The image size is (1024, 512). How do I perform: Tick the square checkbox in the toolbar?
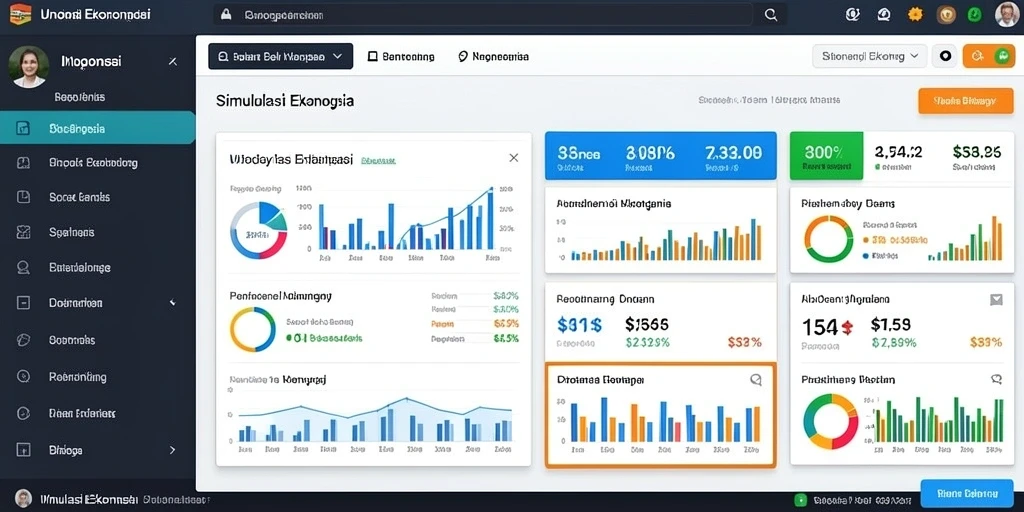pos(373,57)
